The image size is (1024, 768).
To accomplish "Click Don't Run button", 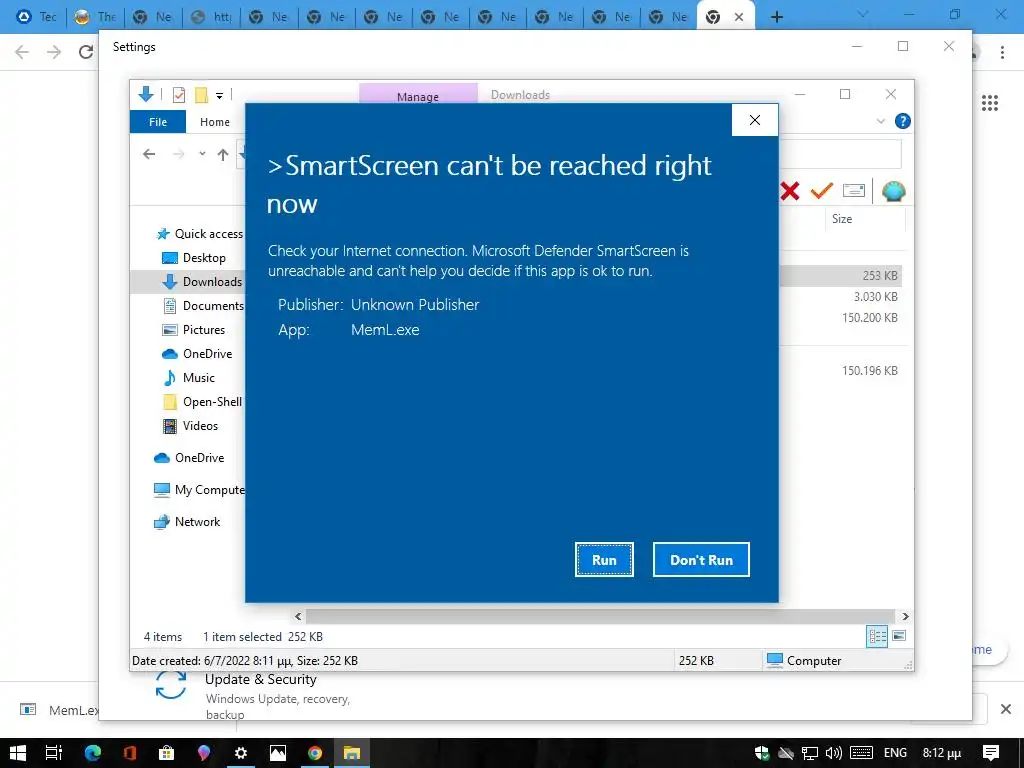I will click(701, 560).
